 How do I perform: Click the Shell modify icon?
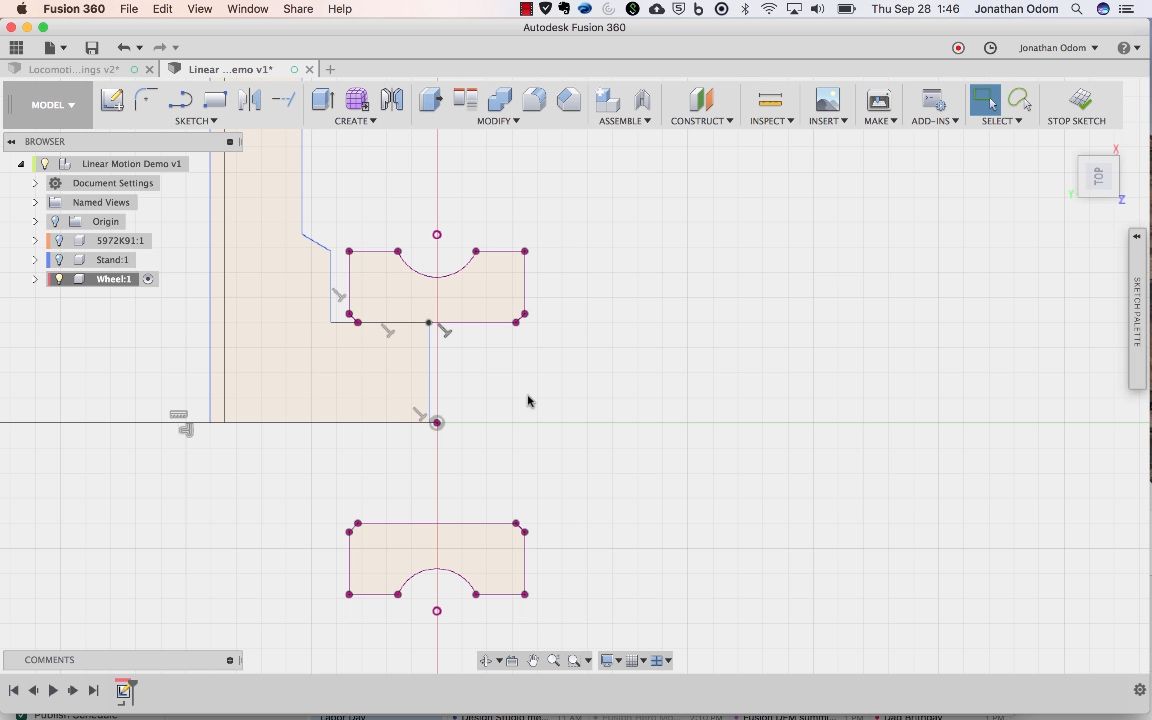[569, 99]
